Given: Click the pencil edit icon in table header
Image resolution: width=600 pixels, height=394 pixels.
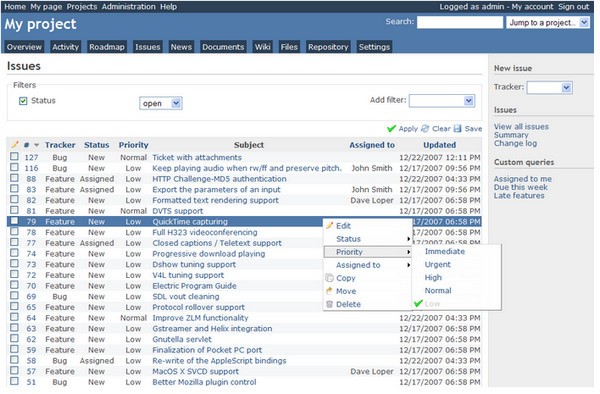Looking at the screenshot, I should [x=15, y=145].
